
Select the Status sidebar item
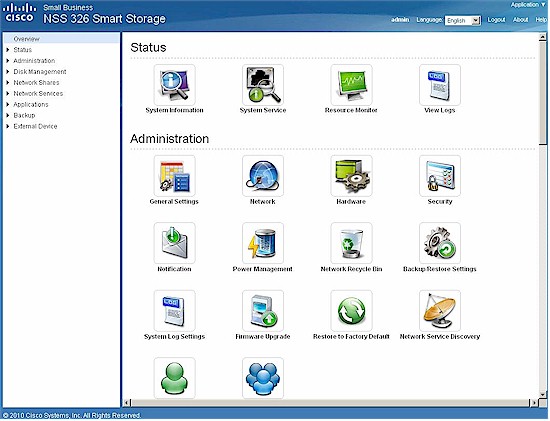coord(22,50)
